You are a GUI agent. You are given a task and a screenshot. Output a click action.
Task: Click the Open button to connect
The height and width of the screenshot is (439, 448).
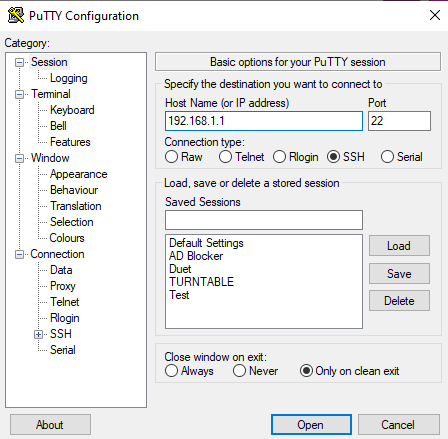coord(311,425)
